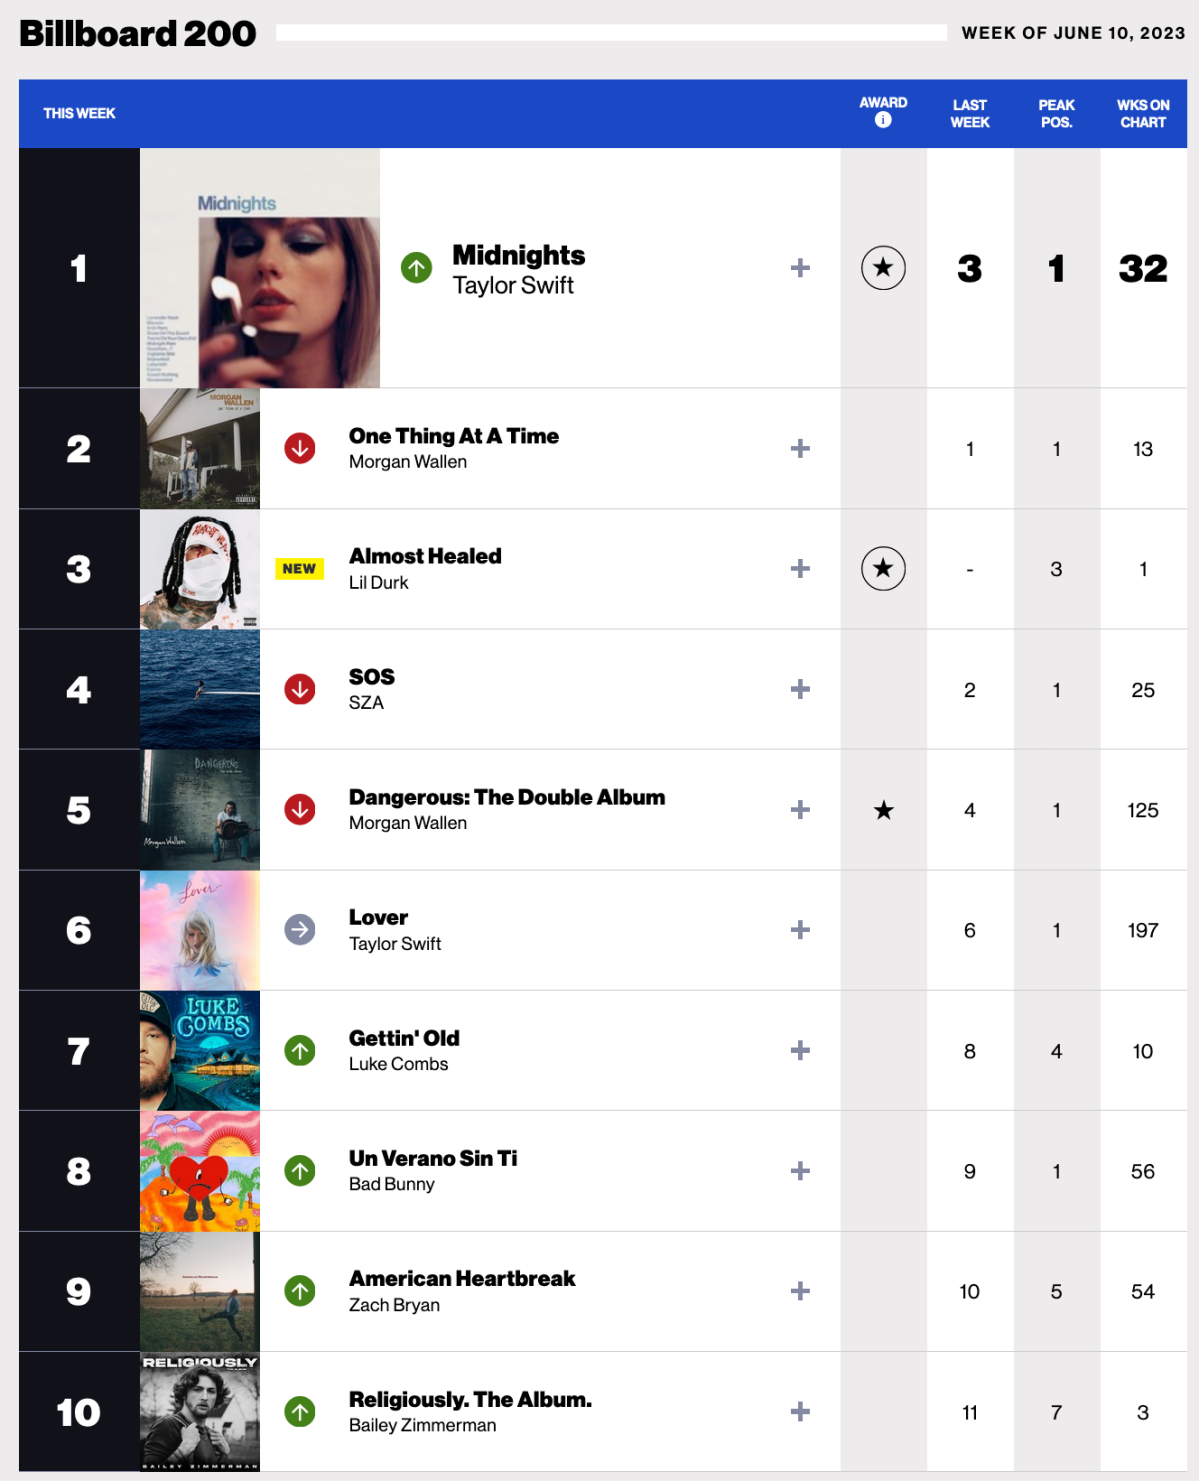1199x1481 pixels.
Task: Expand Un Verano Sin Ti row details
Action: 800,1171
